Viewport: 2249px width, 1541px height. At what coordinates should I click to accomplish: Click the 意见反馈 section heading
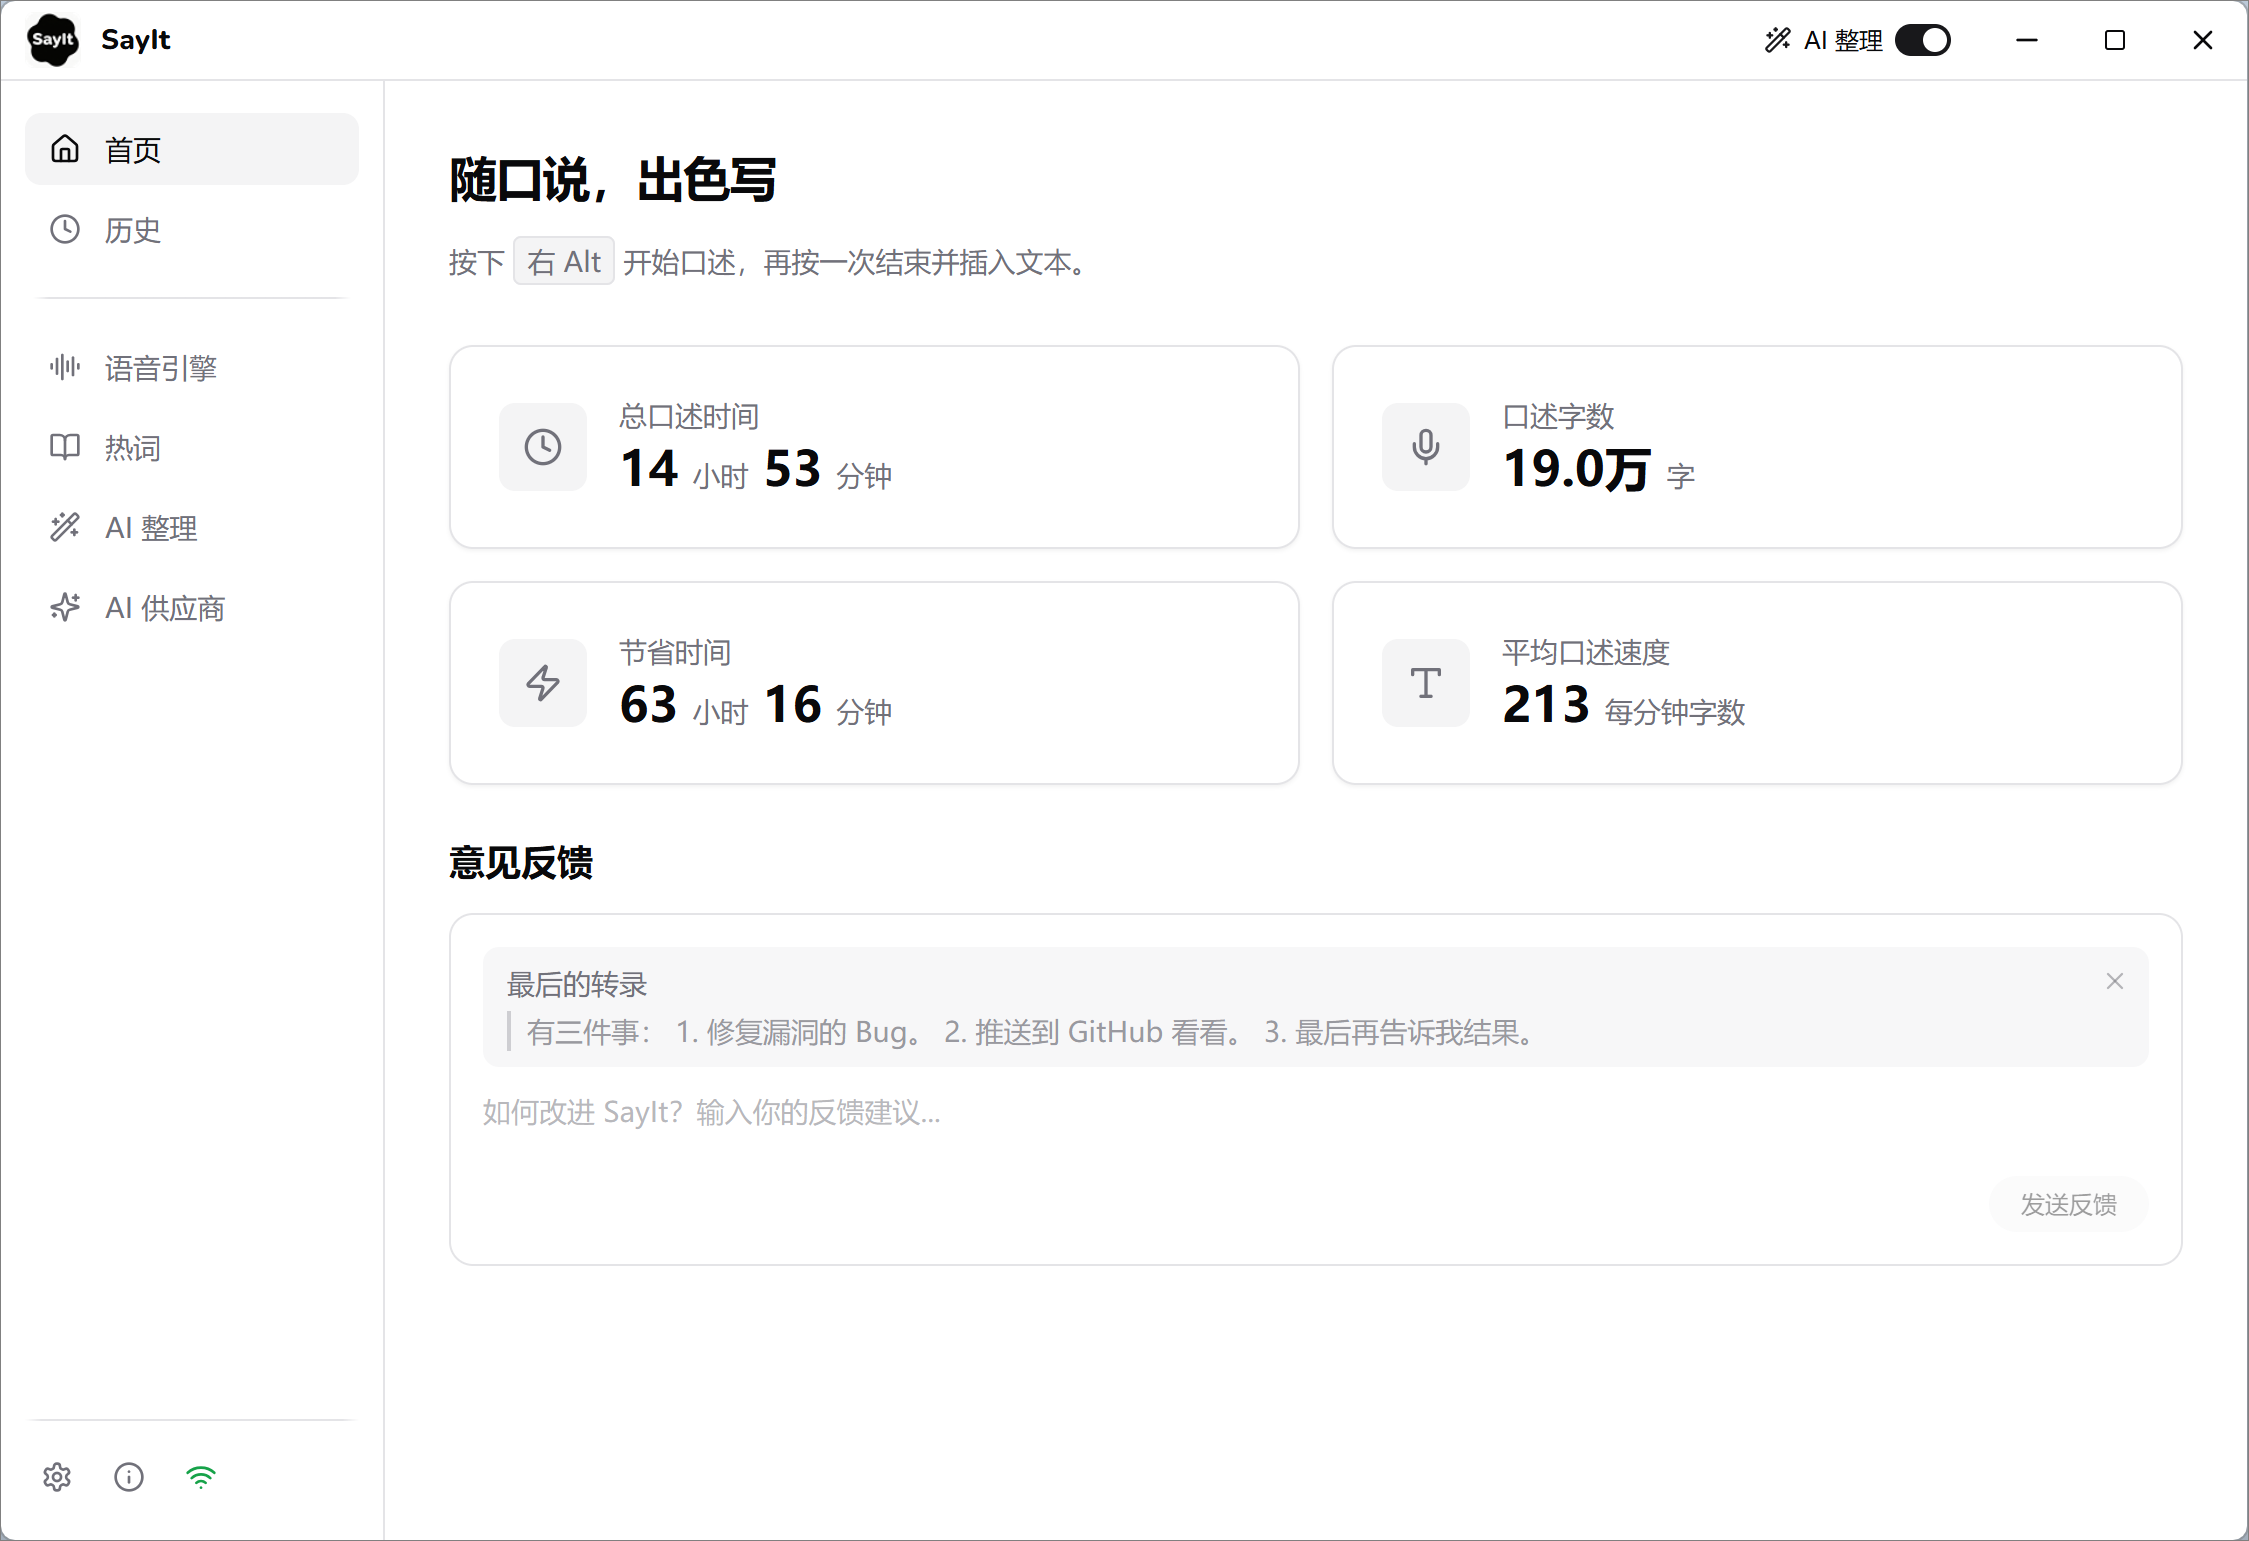tap(521, 863)
